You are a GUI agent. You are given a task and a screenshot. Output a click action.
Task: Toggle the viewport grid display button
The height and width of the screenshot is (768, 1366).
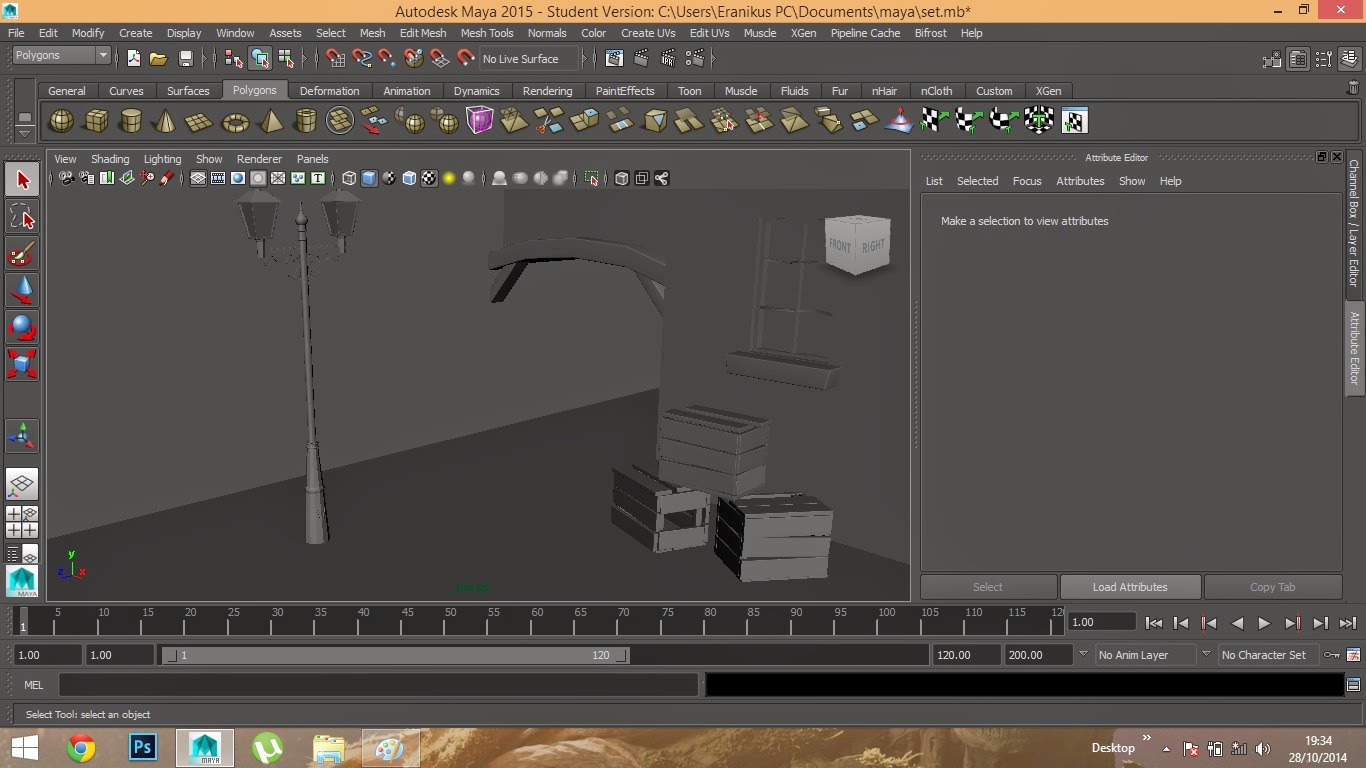pos(198,179)
